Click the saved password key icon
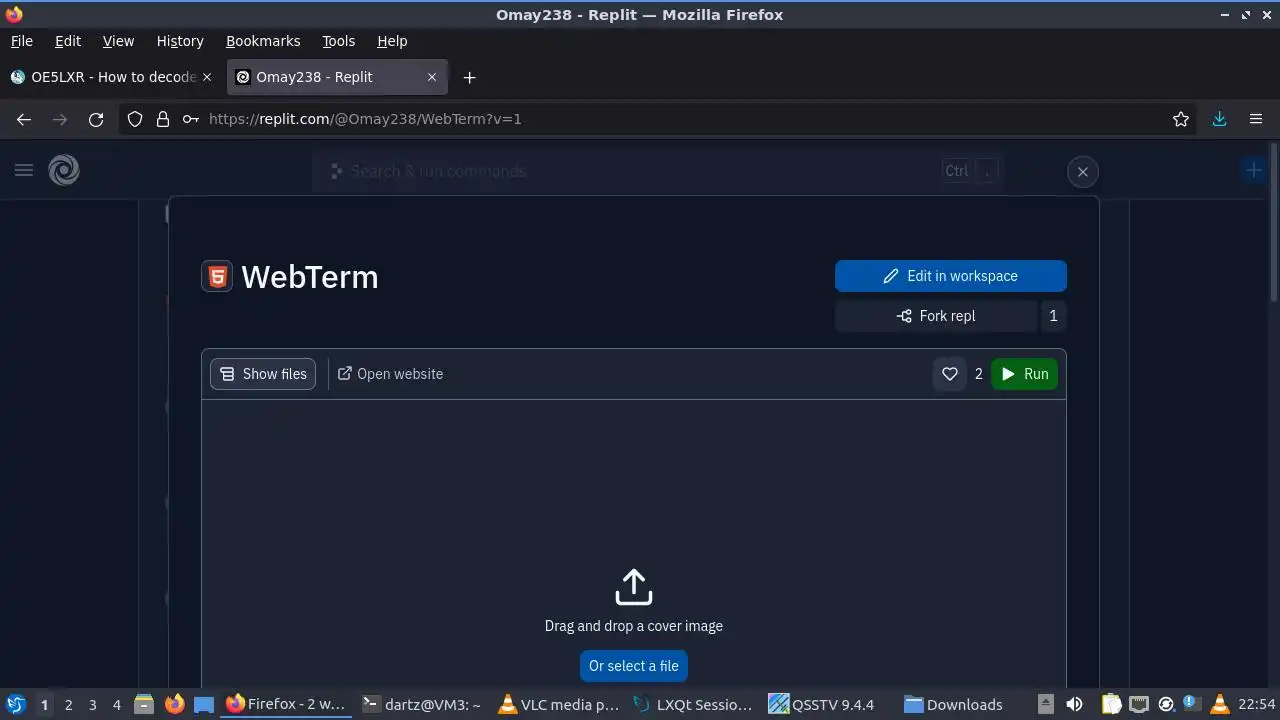Viewport: 1280px width, 720px height. click(x=191, y=119)
